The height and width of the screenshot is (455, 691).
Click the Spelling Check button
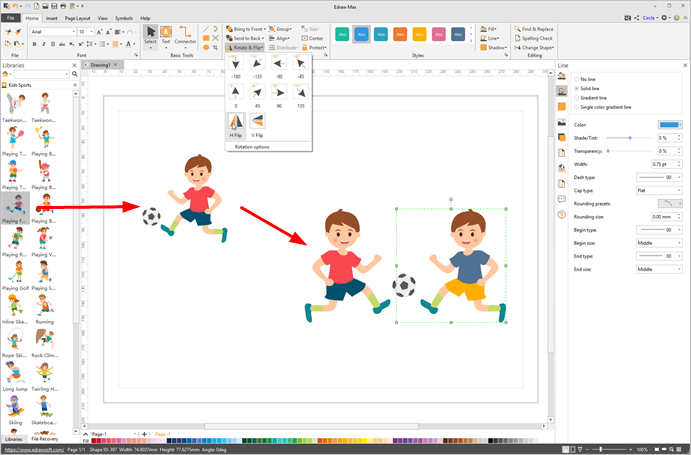(x=533, y=38)
